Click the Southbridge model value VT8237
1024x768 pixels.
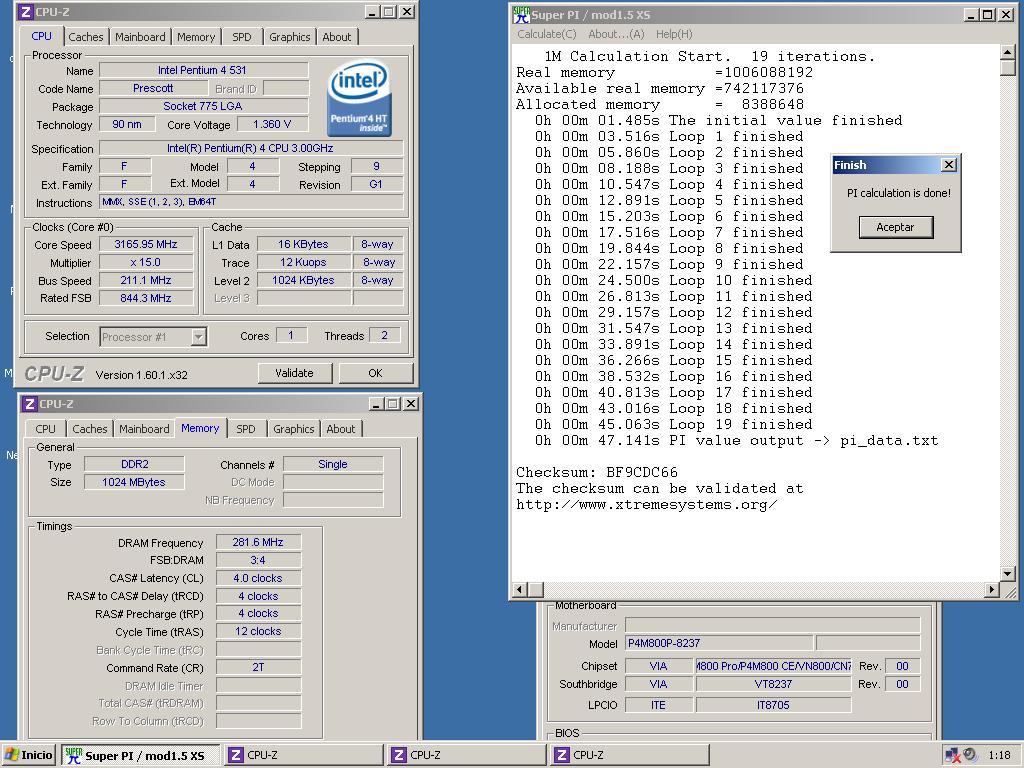773,684
